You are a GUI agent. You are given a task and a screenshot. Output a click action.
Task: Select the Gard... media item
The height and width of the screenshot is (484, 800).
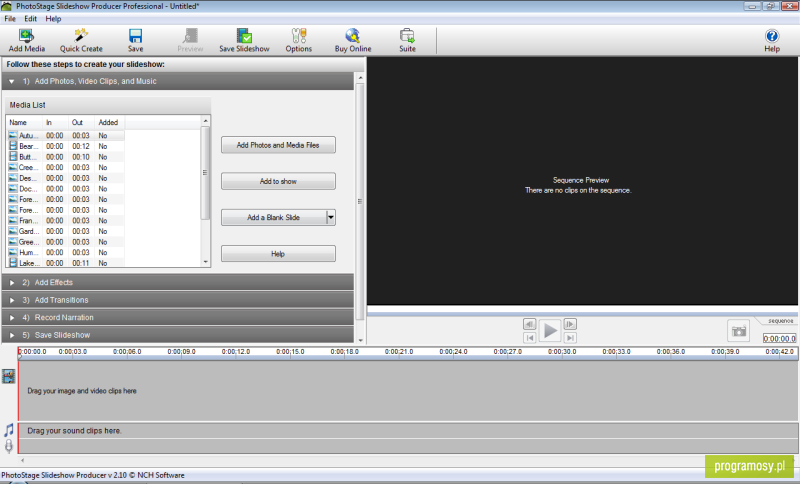coord(65,232)
